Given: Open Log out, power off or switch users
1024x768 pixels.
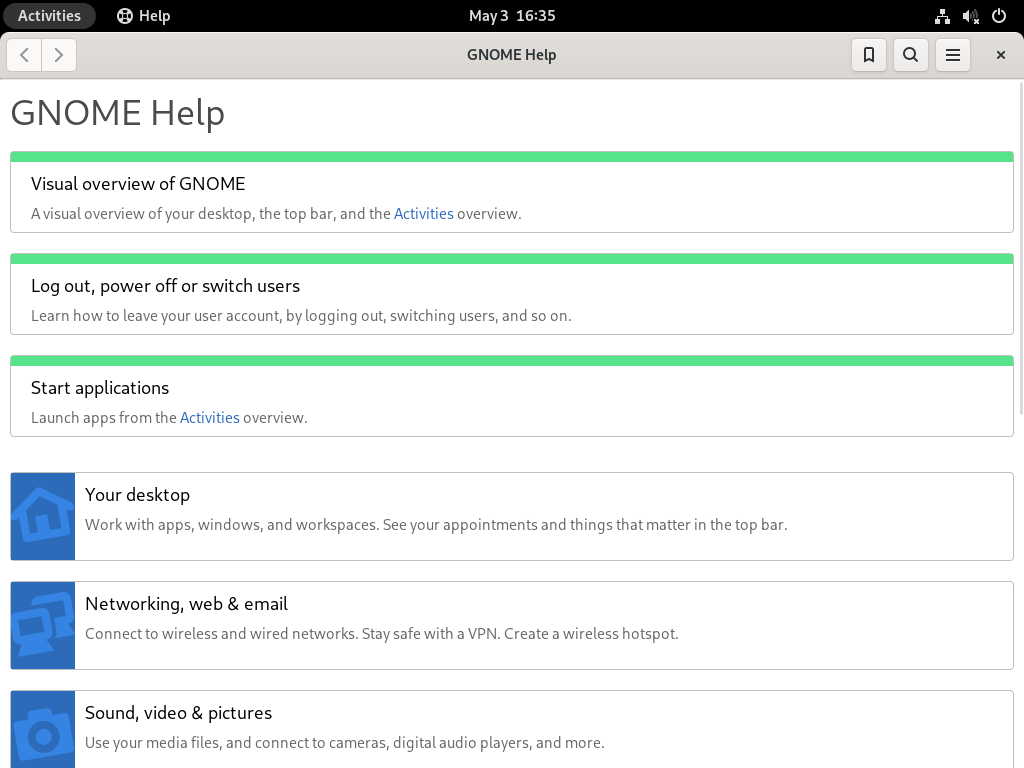Looking at the screenshot, I should coord(165,286).
